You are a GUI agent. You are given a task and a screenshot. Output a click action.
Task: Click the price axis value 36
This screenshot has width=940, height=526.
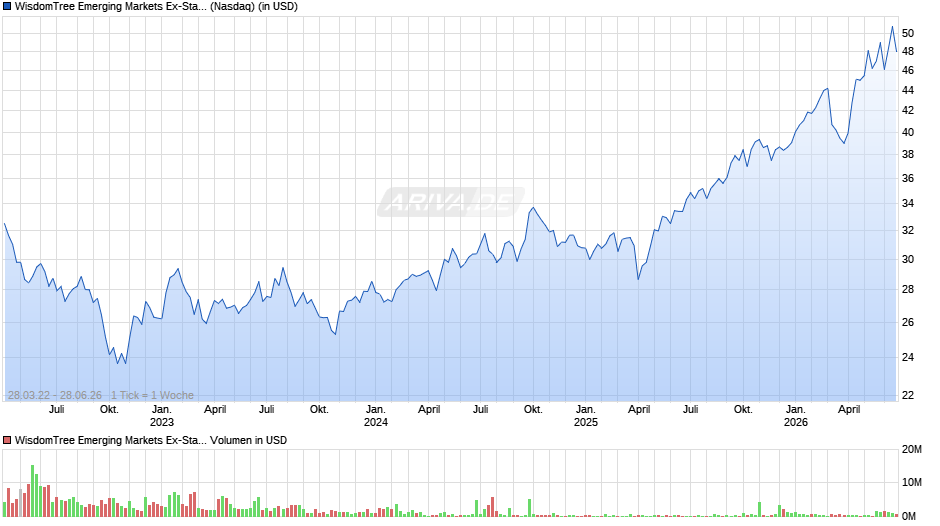pyautogui.click(x=908, y=179)
